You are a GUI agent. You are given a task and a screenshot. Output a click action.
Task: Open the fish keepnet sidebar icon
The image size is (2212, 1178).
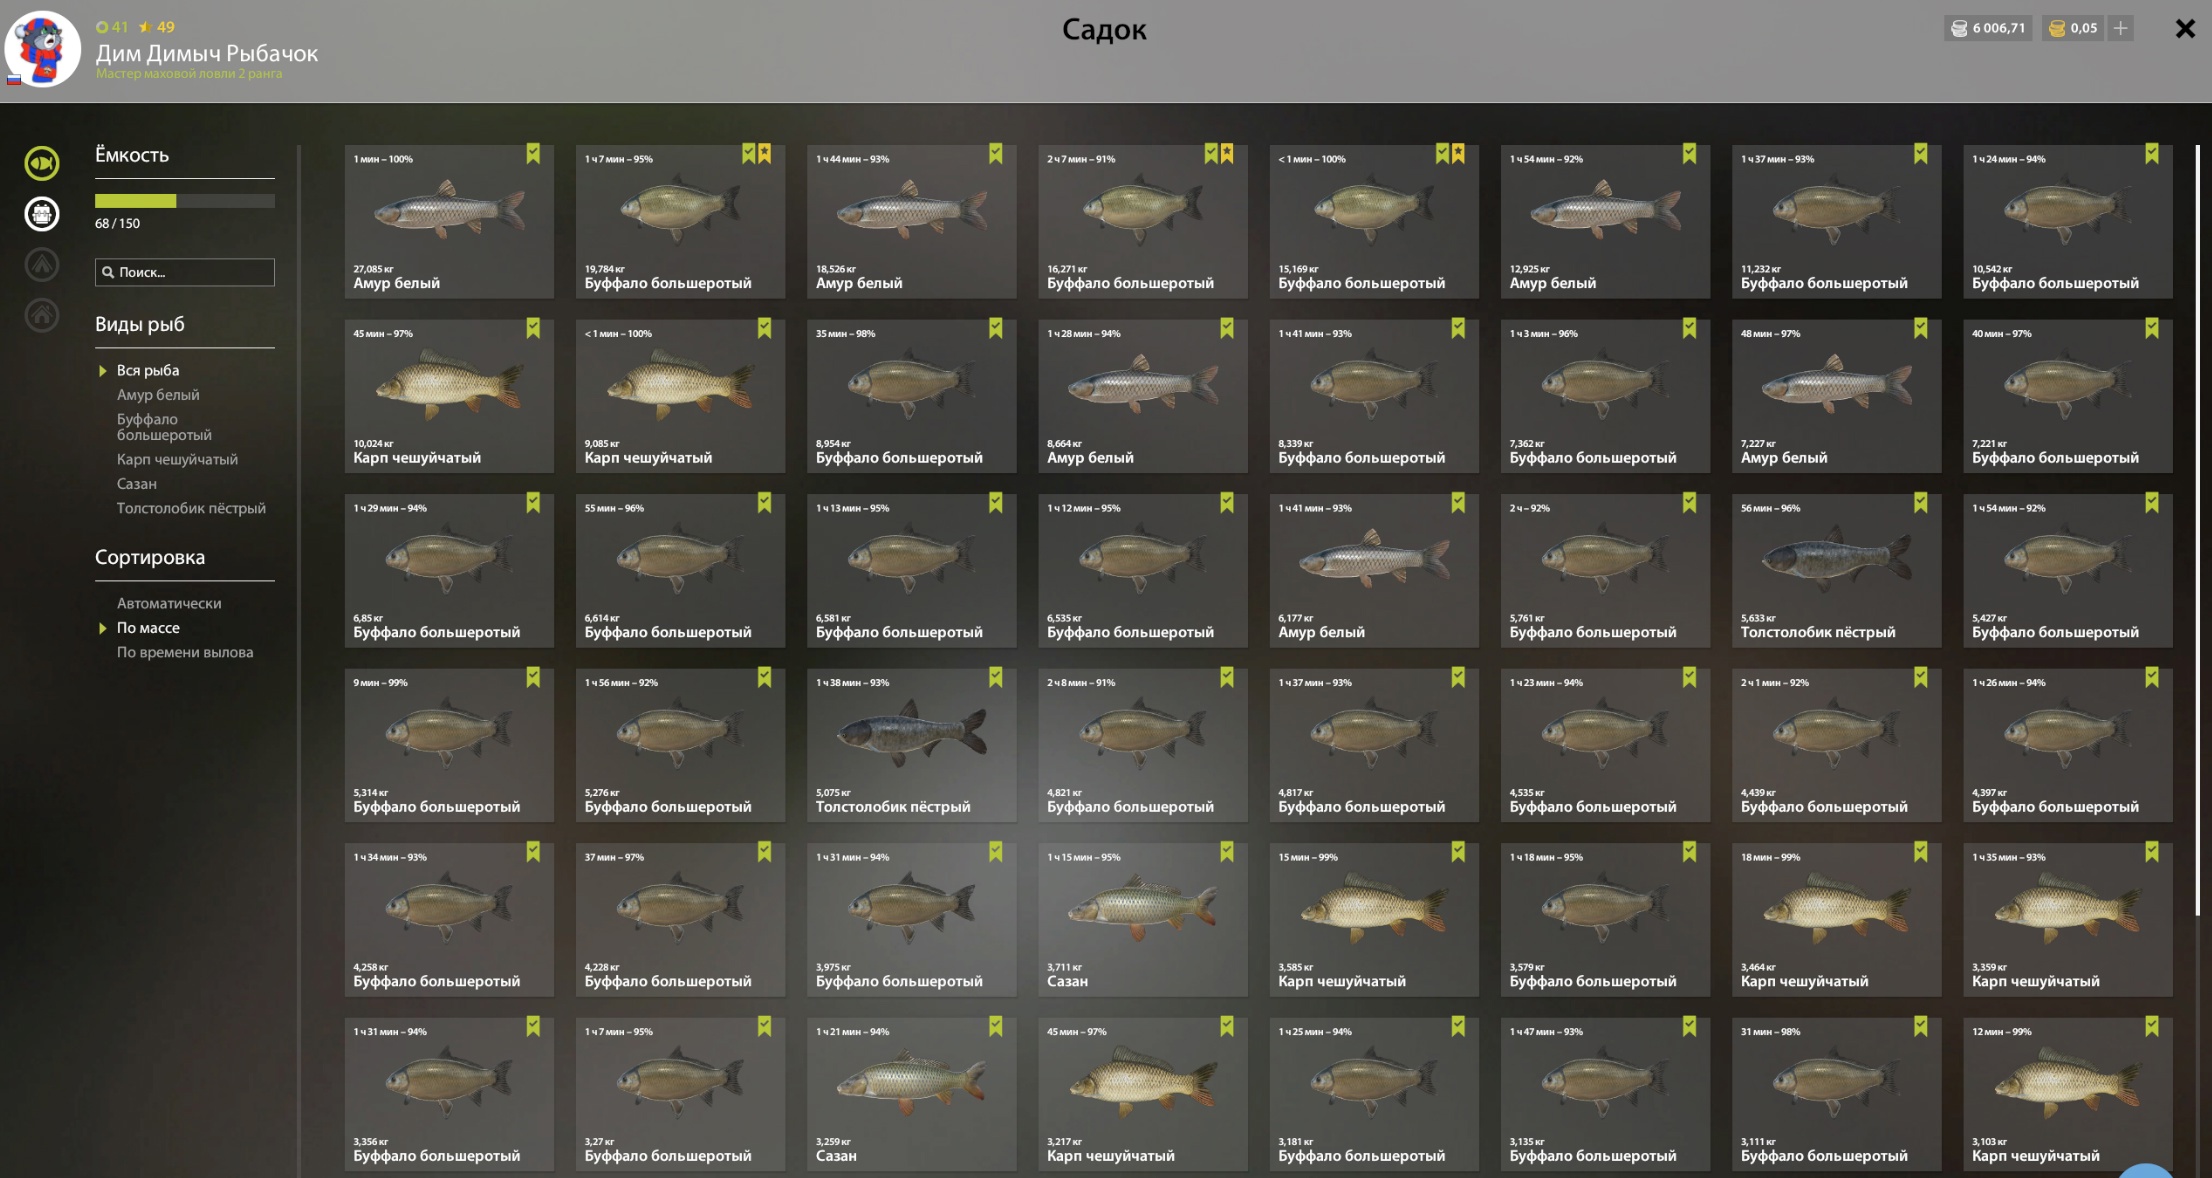coord(42,163)
